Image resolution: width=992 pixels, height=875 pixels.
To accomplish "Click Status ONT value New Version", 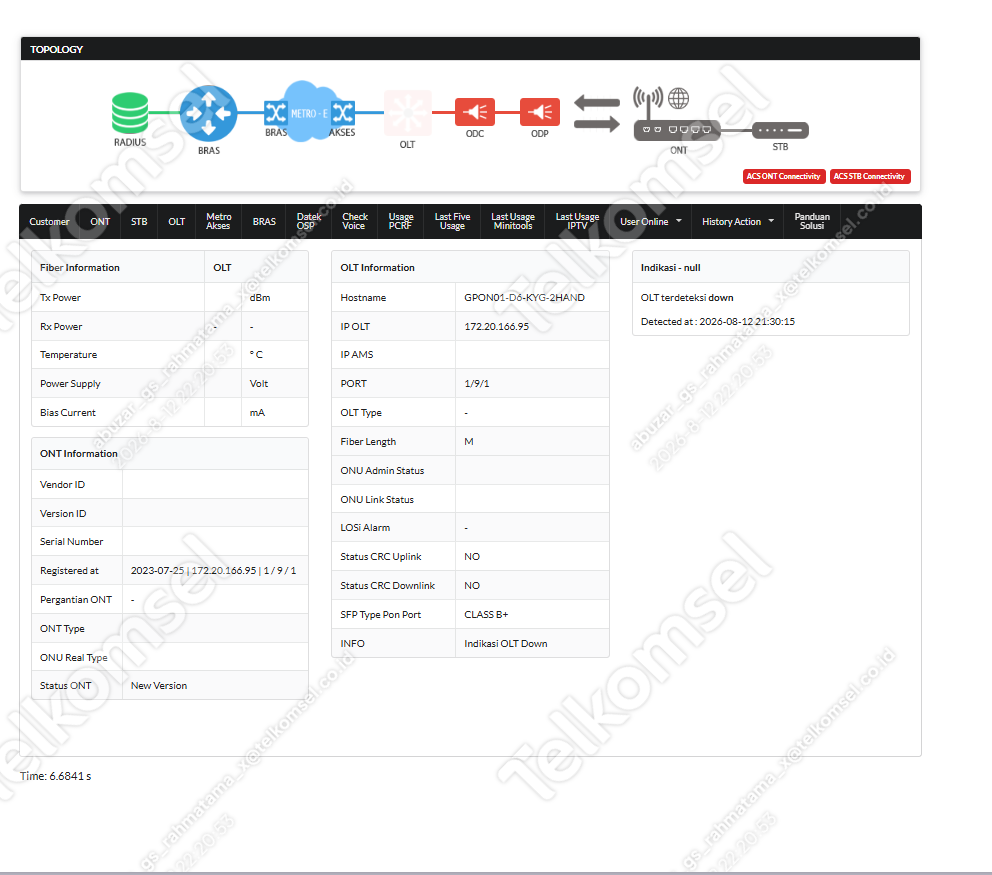I will pos(159,686).
